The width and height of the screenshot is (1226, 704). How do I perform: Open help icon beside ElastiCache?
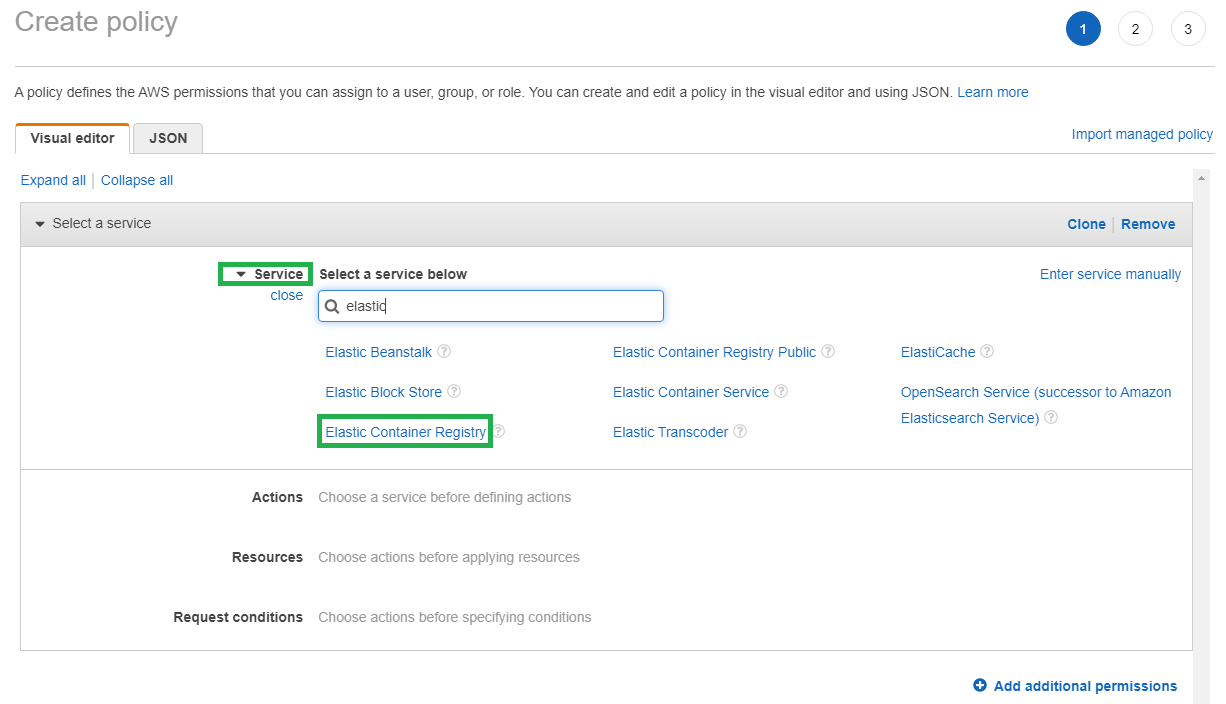(987, 352)
